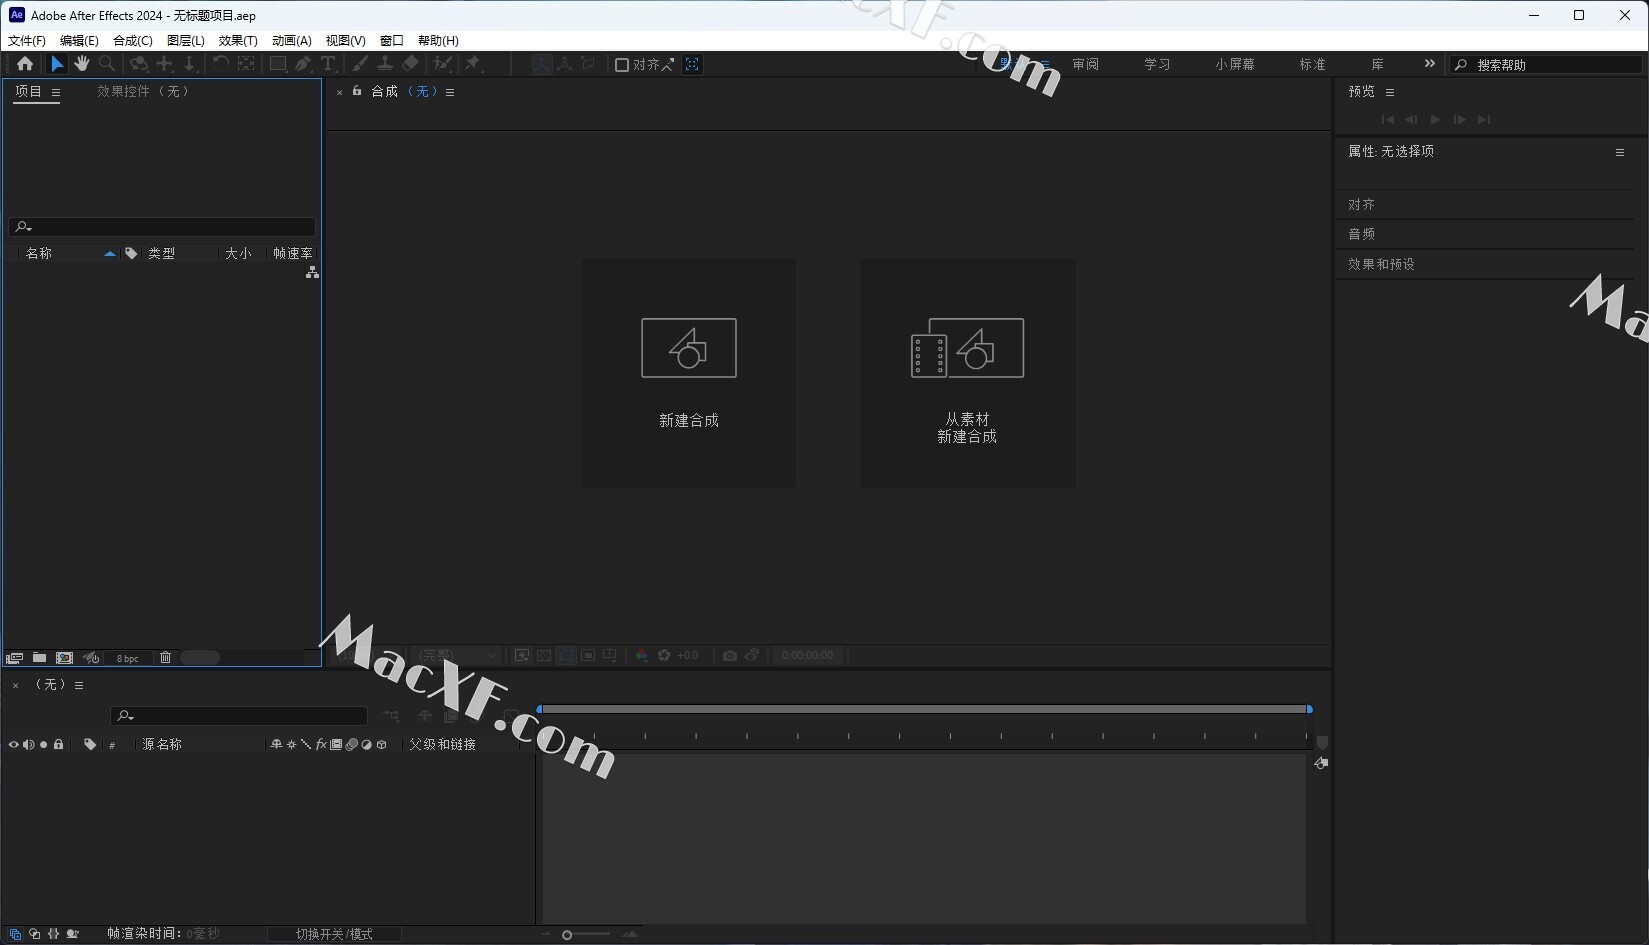Toggle In/Out/Duration pane braces icon
This screenshot has height=945, width=1649.
click(53, 934)
